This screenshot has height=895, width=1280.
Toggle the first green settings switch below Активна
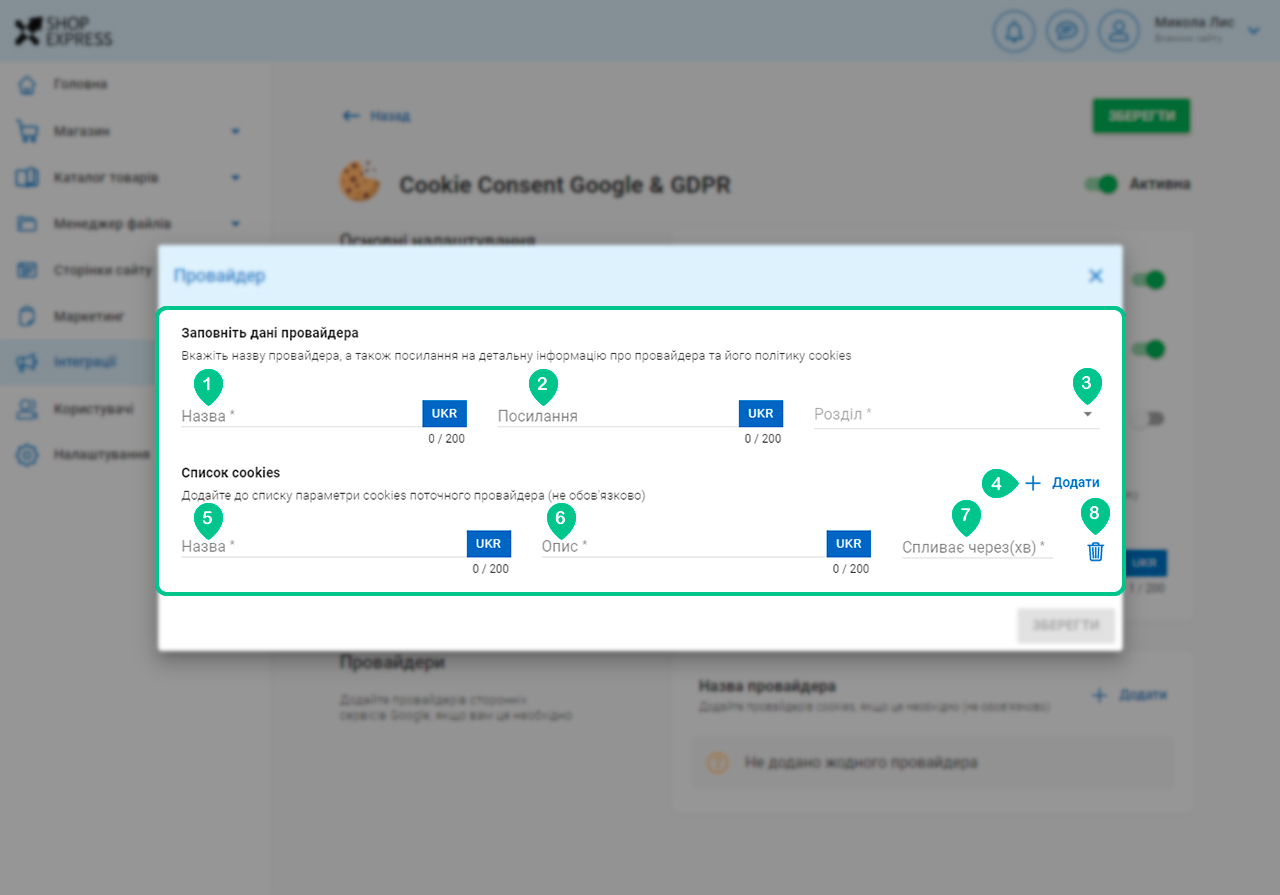1150,280
